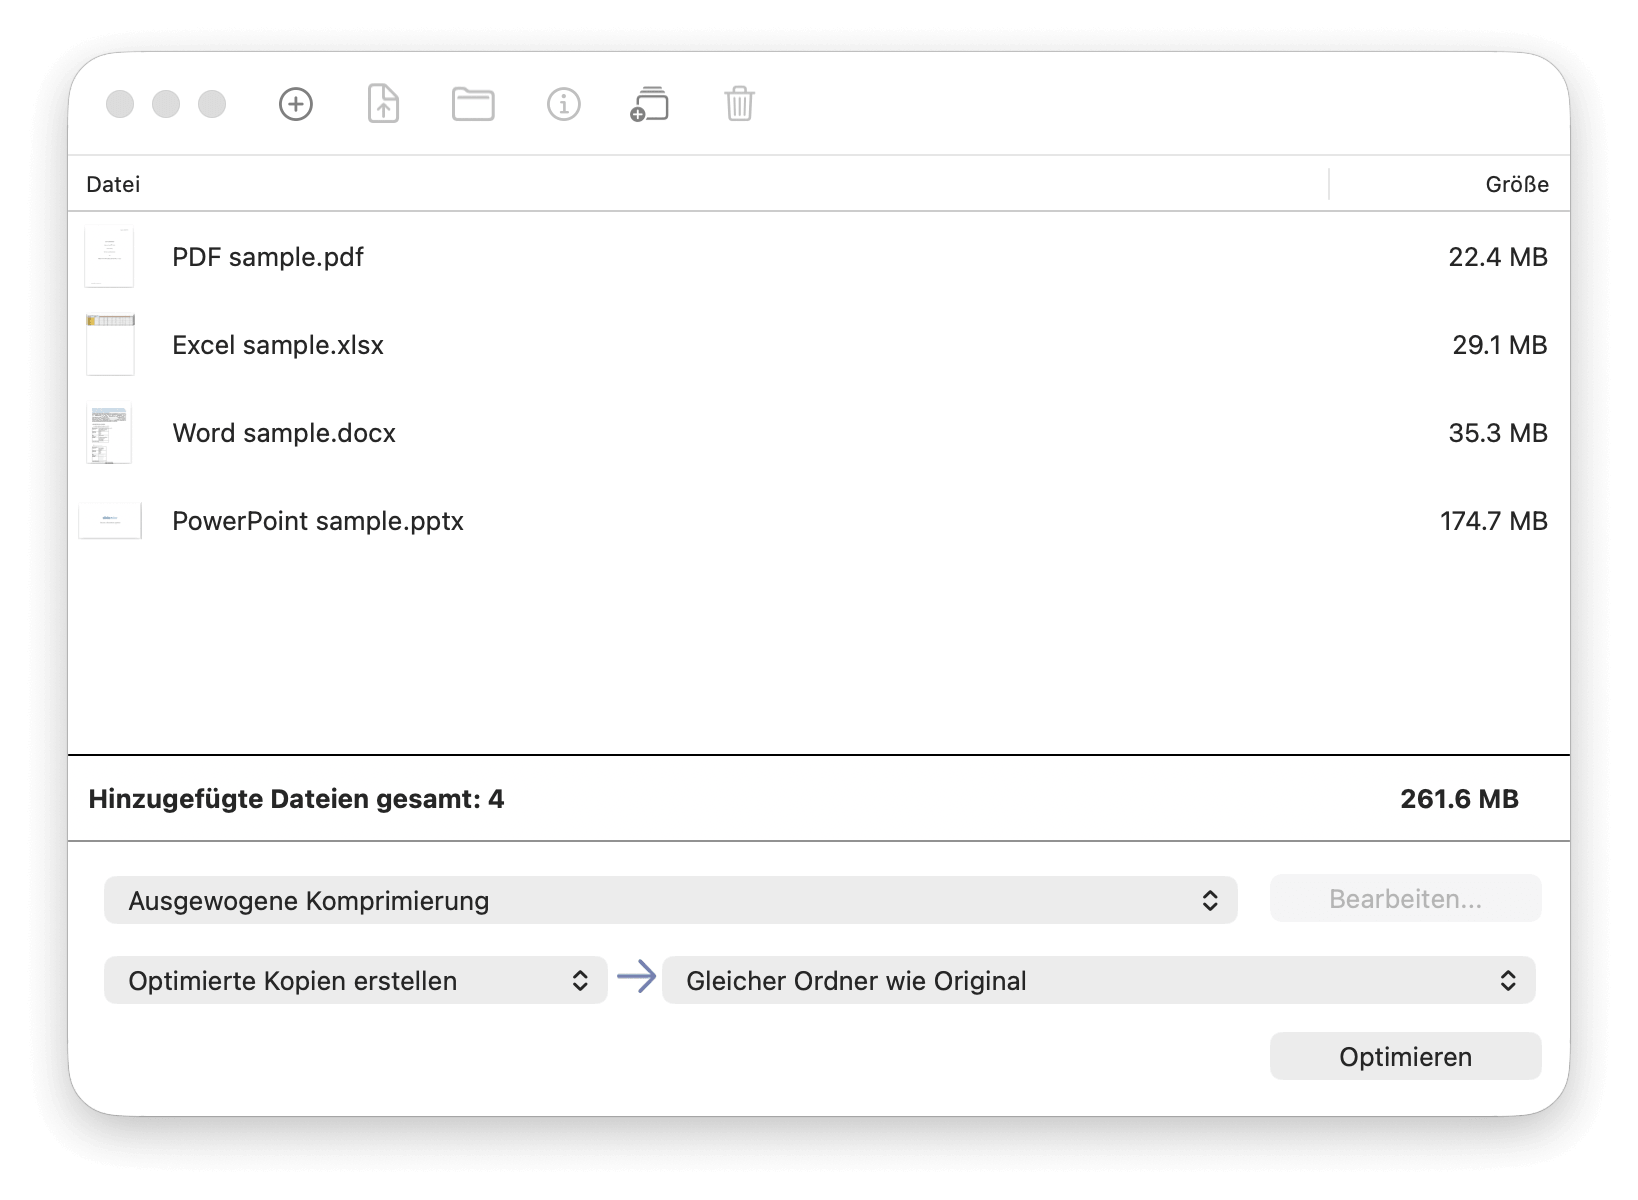Click the 22.4 MB size value
This screenshot has height=1200, width=1638.
point(1497,257)
